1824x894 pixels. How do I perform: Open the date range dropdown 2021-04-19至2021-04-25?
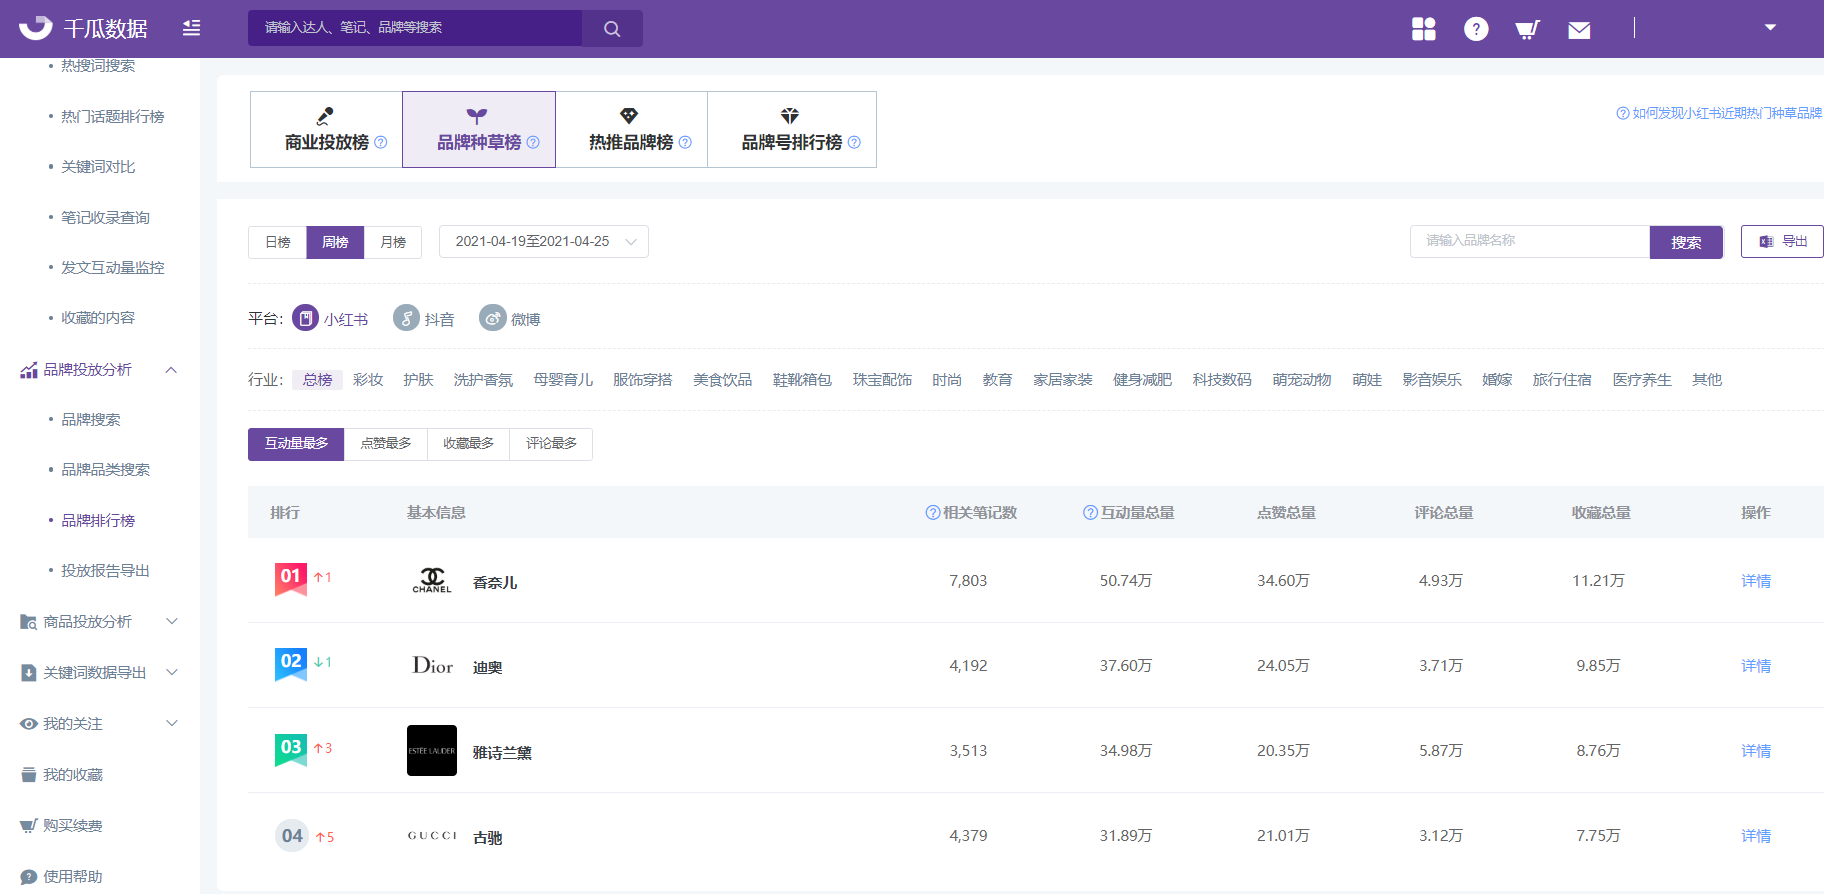coord(544,242)
